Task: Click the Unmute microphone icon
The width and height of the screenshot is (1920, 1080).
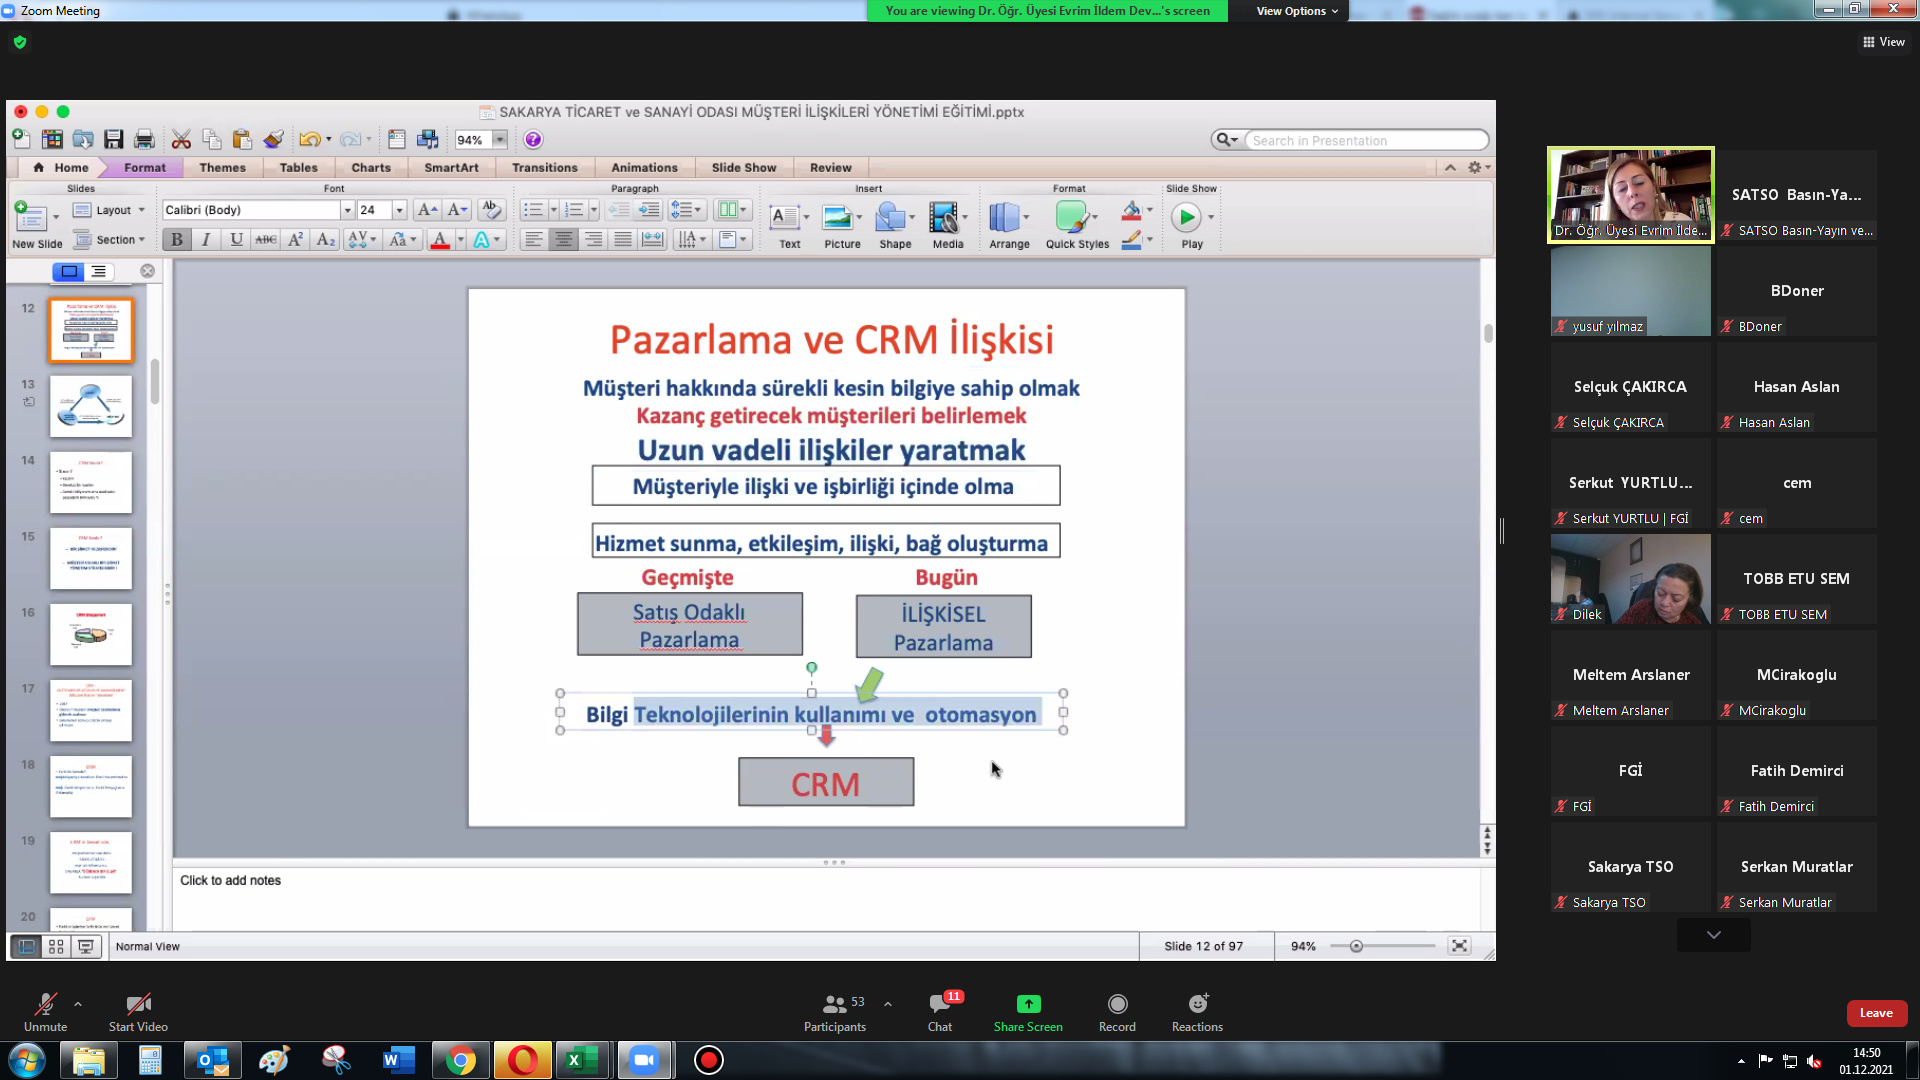Action: coord(45,1003)
